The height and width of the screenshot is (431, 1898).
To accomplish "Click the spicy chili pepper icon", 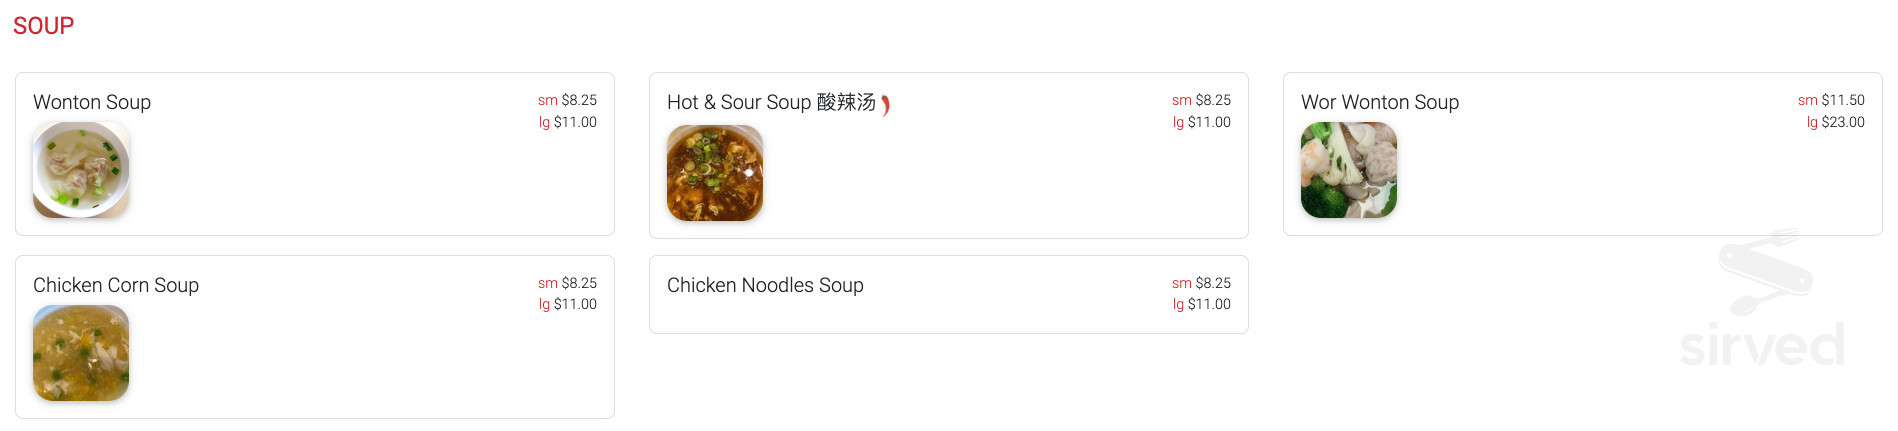I will (x=885, y=104).
